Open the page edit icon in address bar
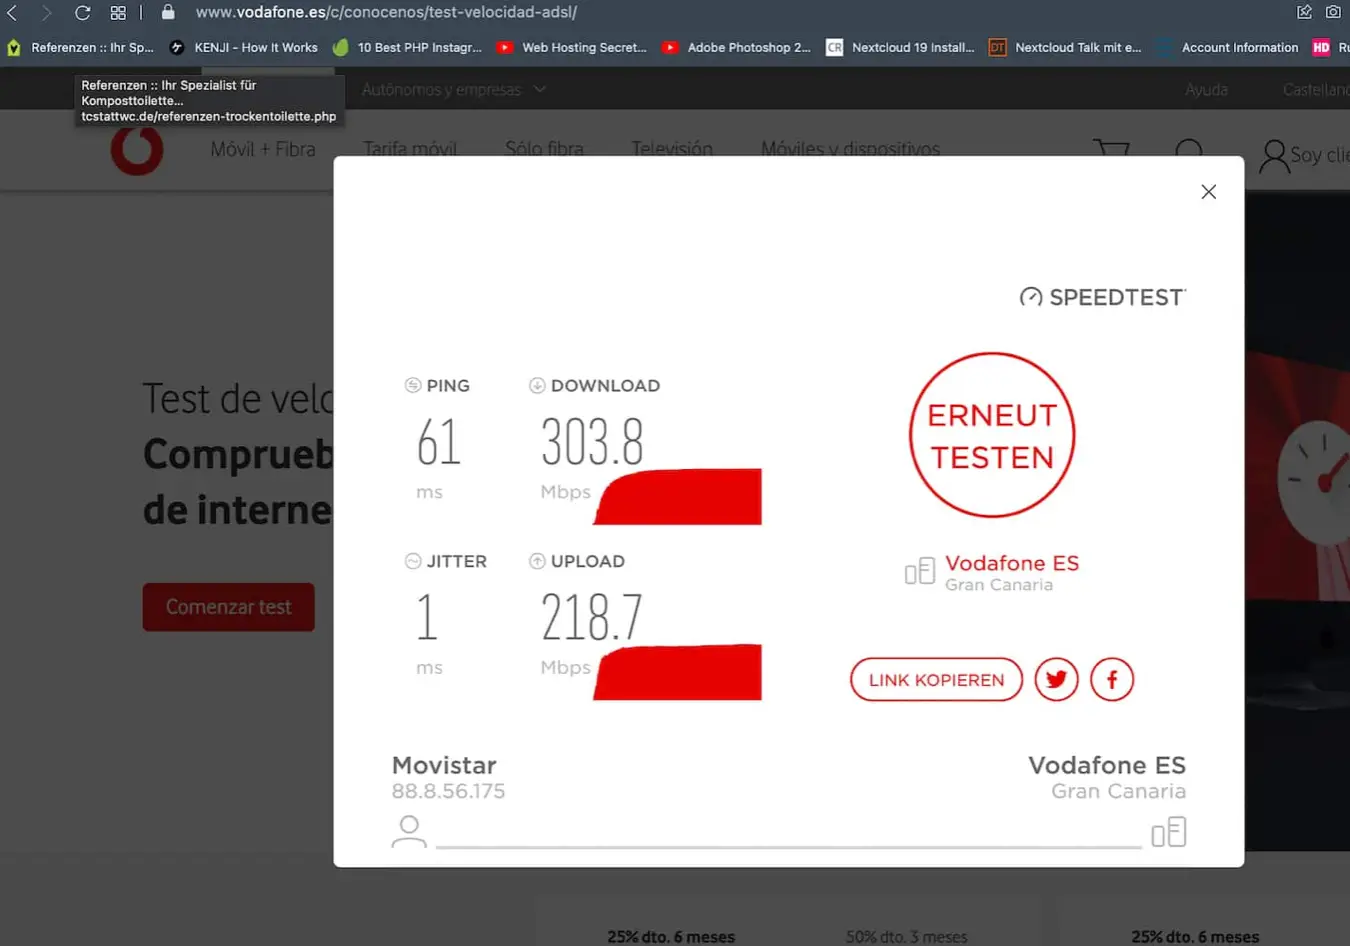This screenshot has height=946, width=1350. tap(1304, 12)
